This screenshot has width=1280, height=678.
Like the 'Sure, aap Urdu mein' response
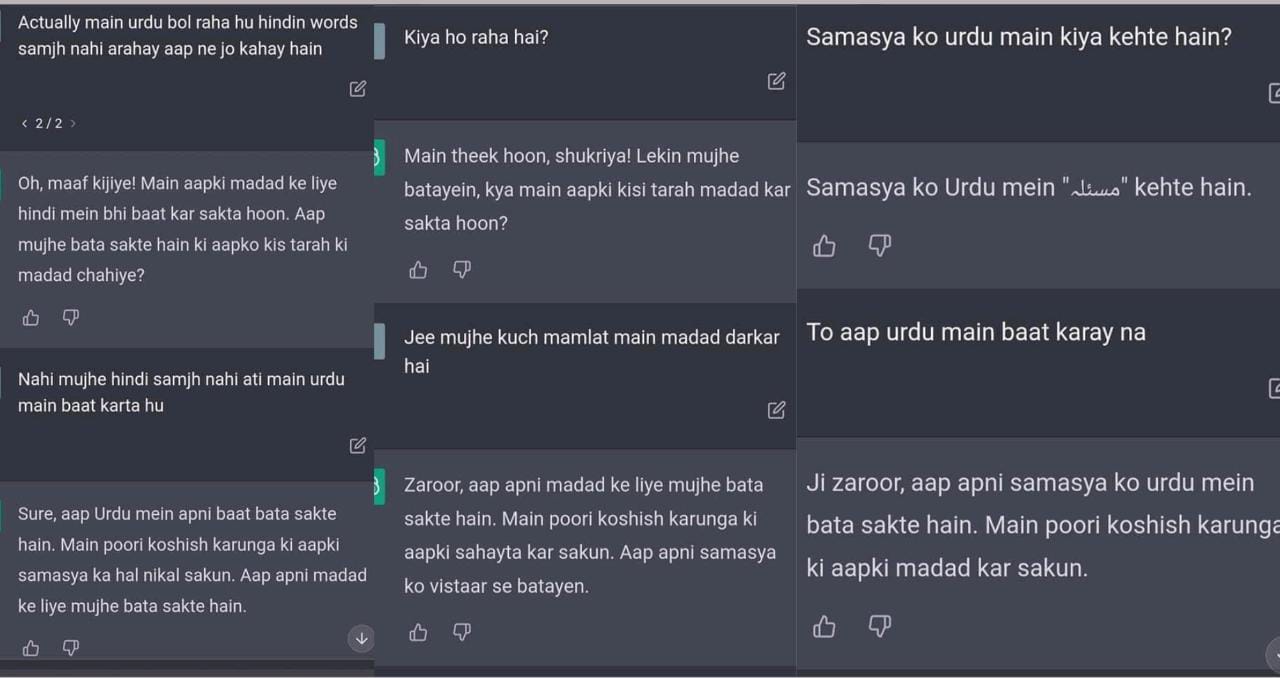[31, 648]
